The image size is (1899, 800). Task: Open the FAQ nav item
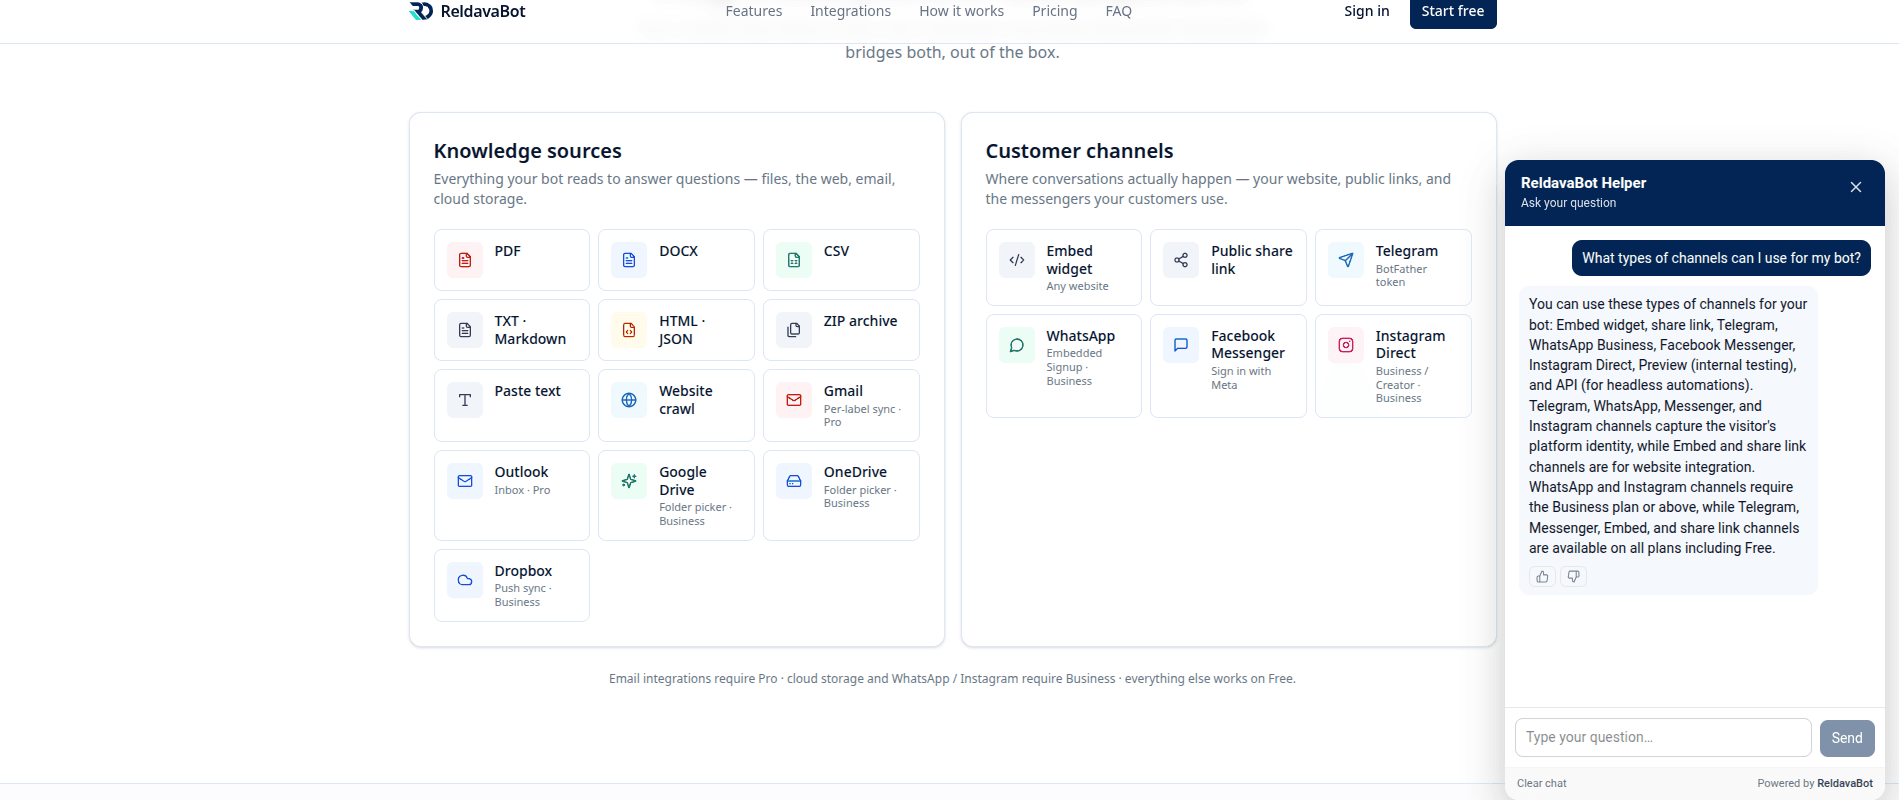[1118, 11]
